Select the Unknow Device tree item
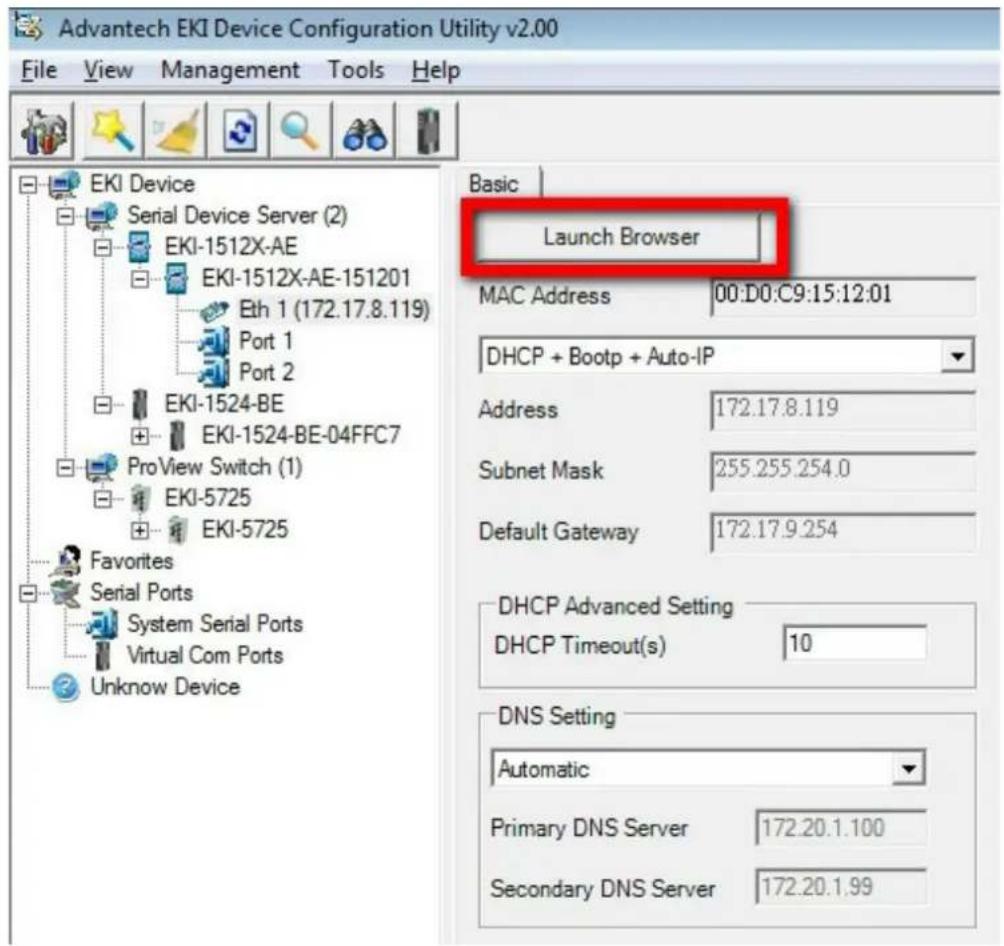1004x946 pixels. [x=165, y=687]
